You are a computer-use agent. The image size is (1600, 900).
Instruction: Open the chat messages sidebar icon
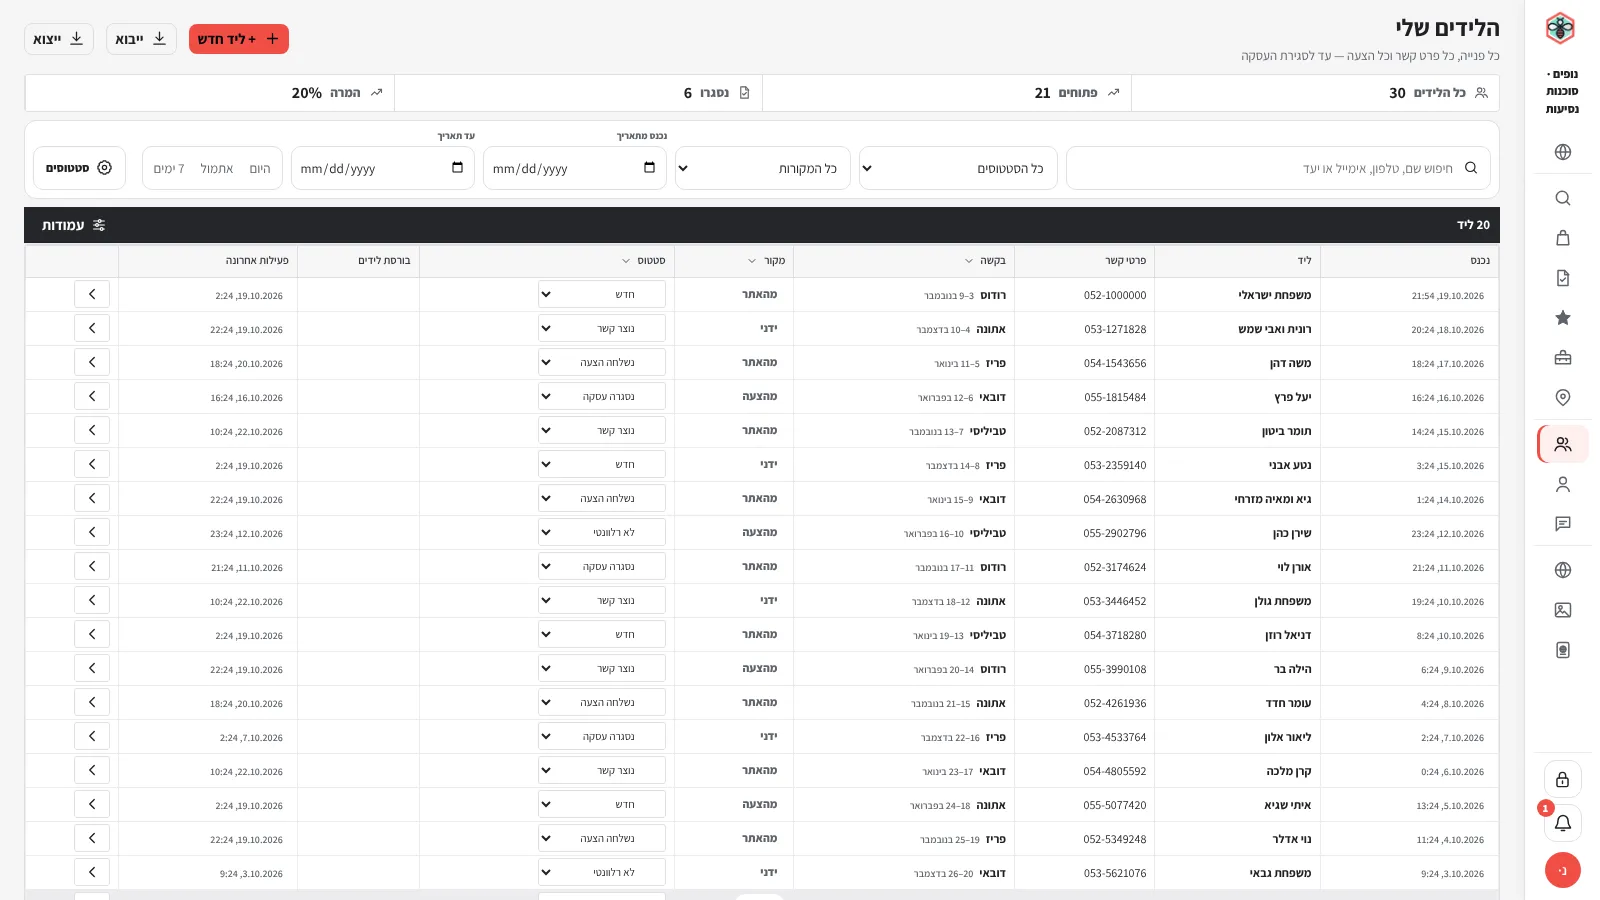pos(1563,524)
